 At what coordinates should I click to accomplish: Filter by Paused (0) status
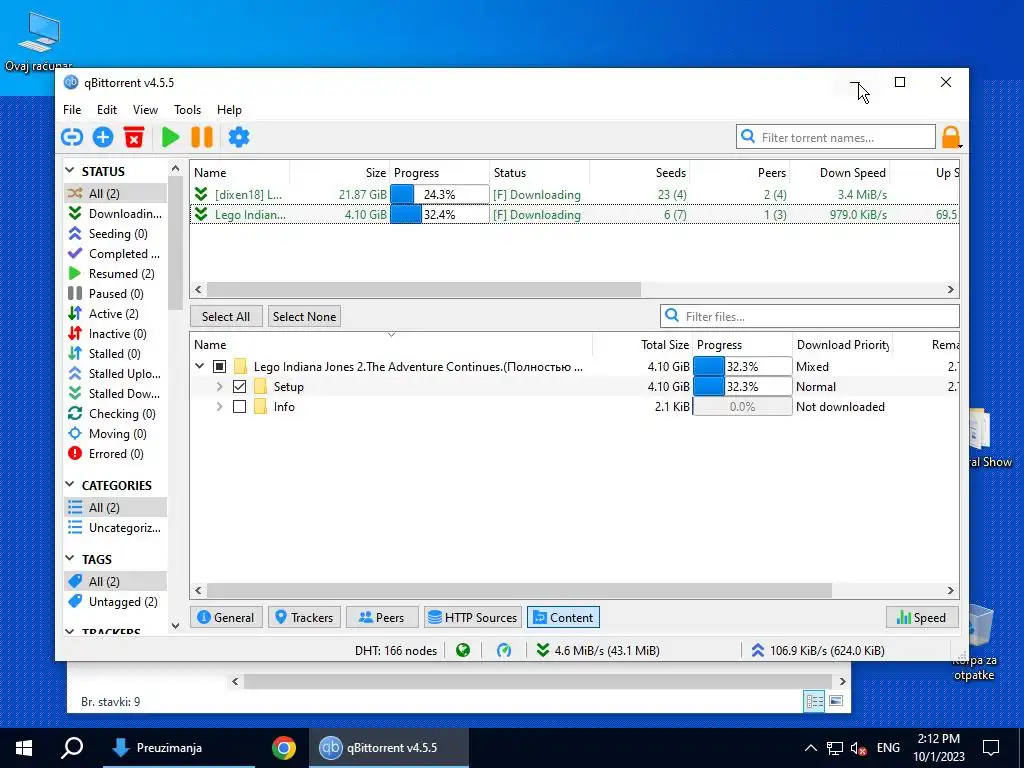pyautogui.click(x=115, y=294)
